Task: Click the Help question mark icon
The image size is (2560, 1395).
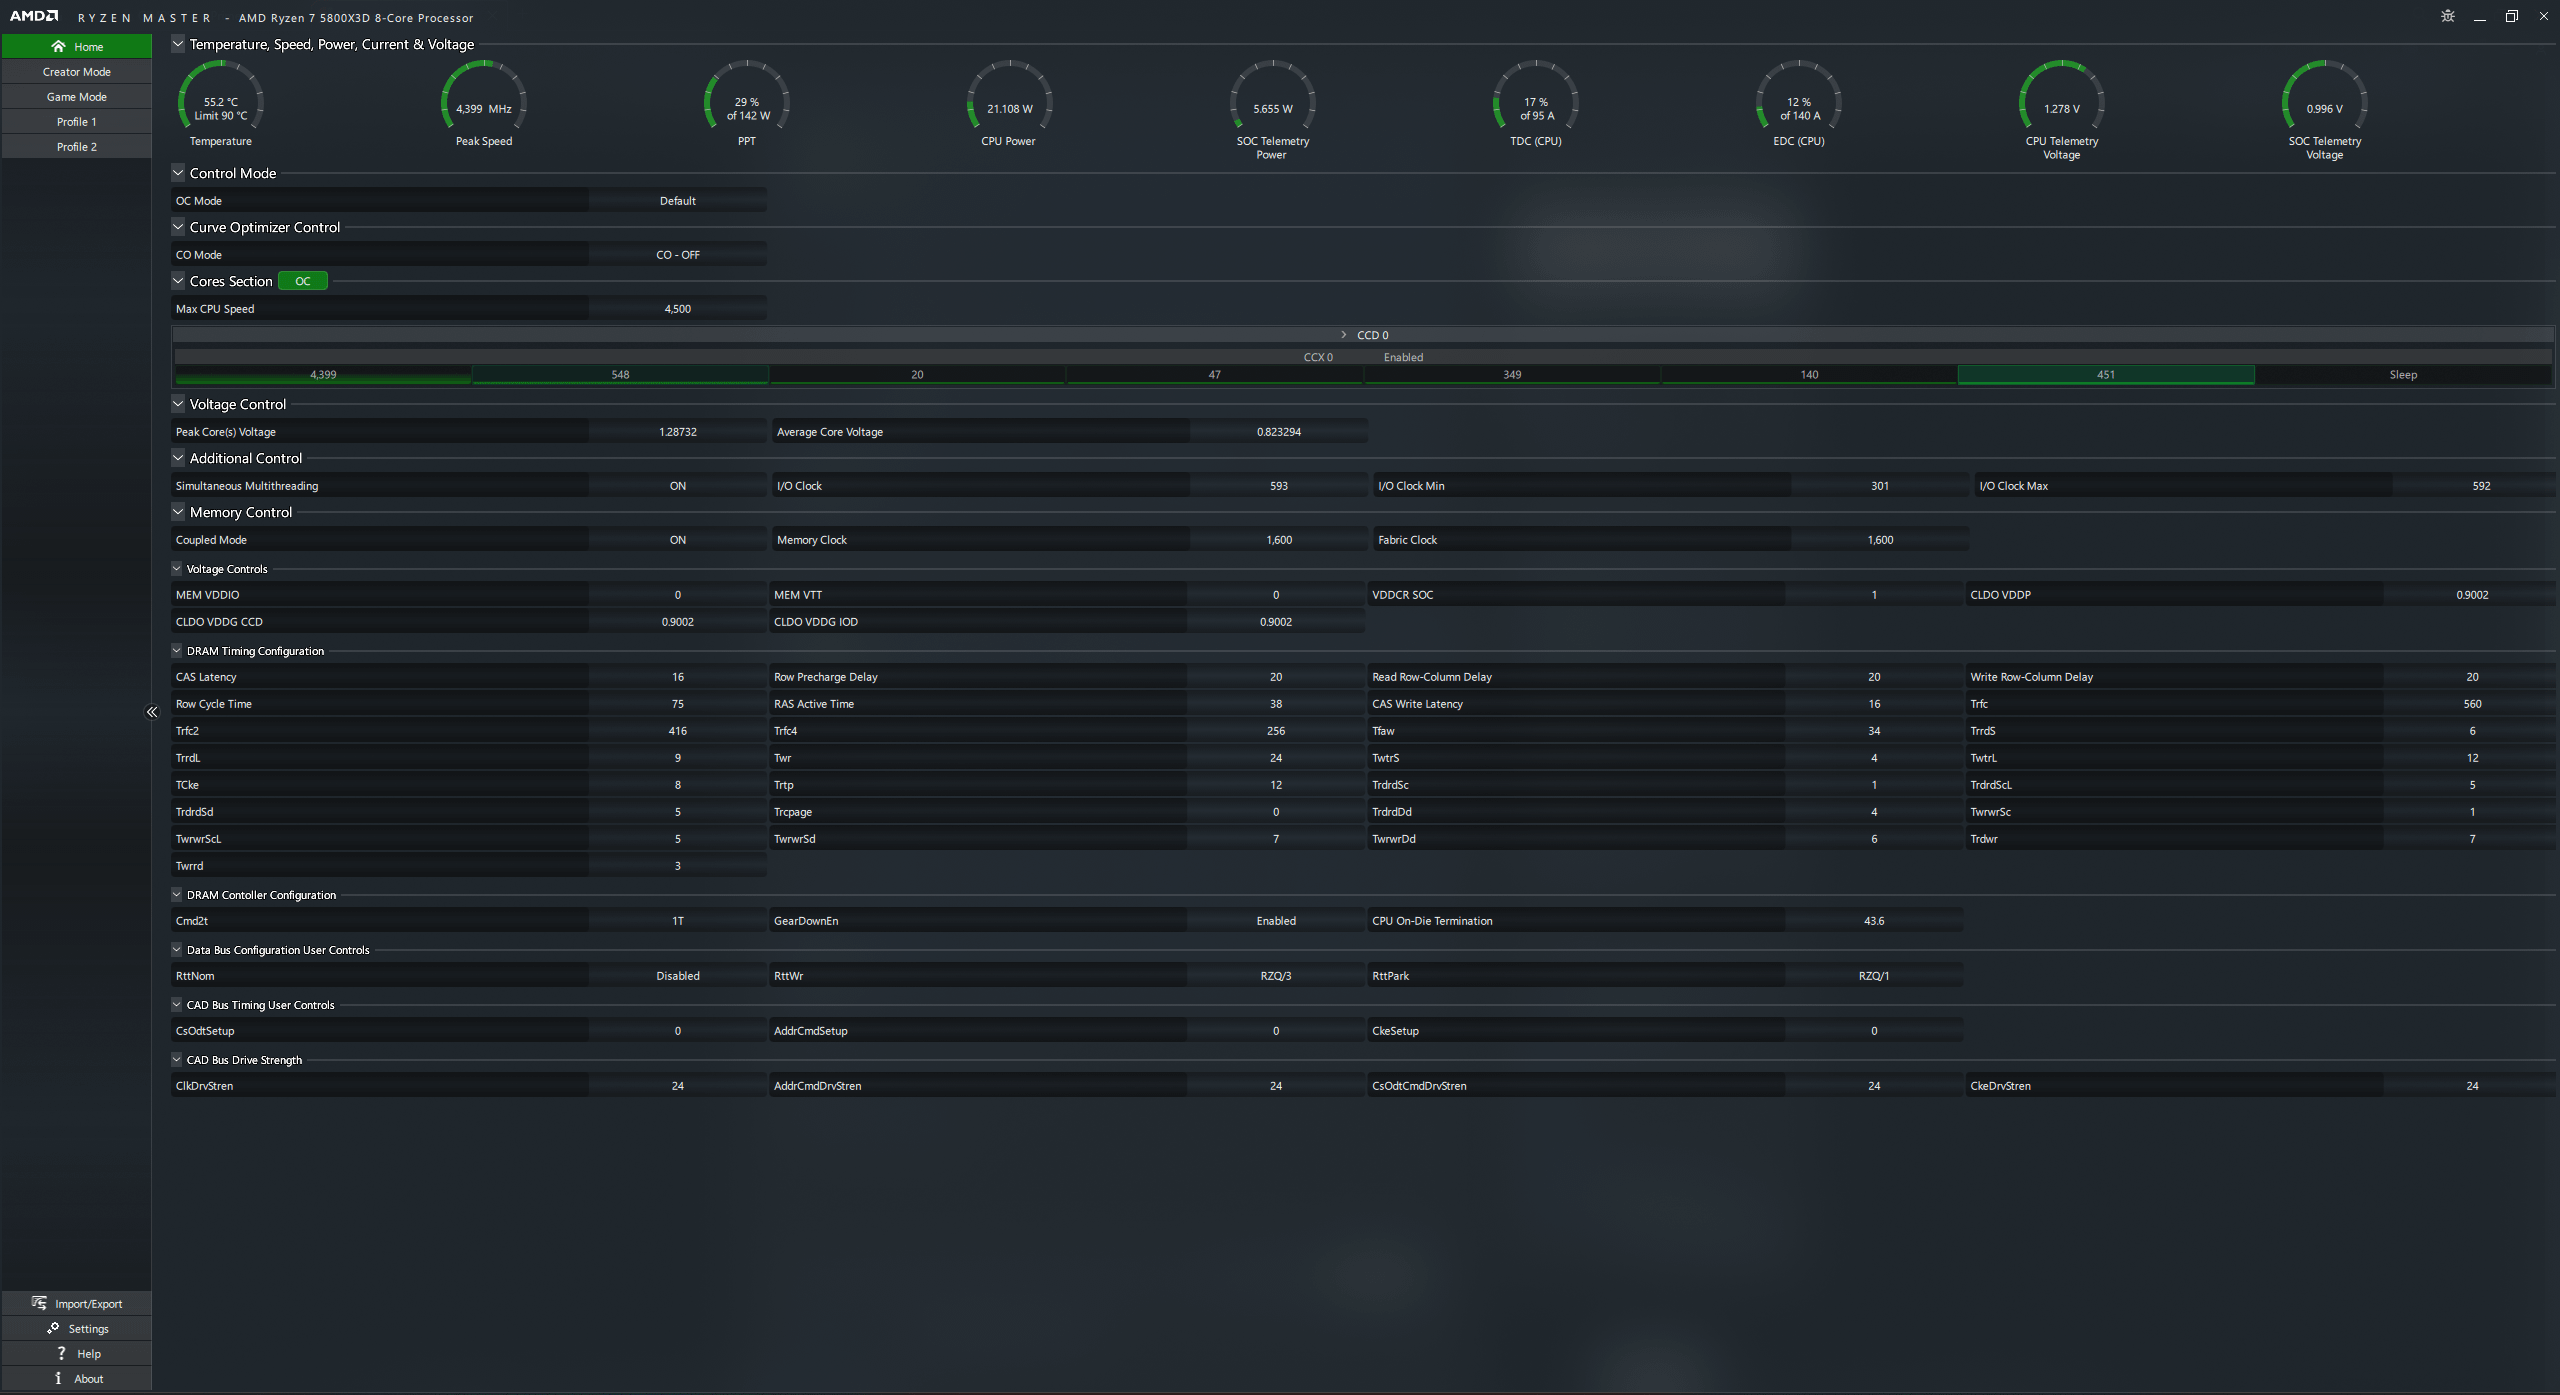Action: (x=61, y=1353)
